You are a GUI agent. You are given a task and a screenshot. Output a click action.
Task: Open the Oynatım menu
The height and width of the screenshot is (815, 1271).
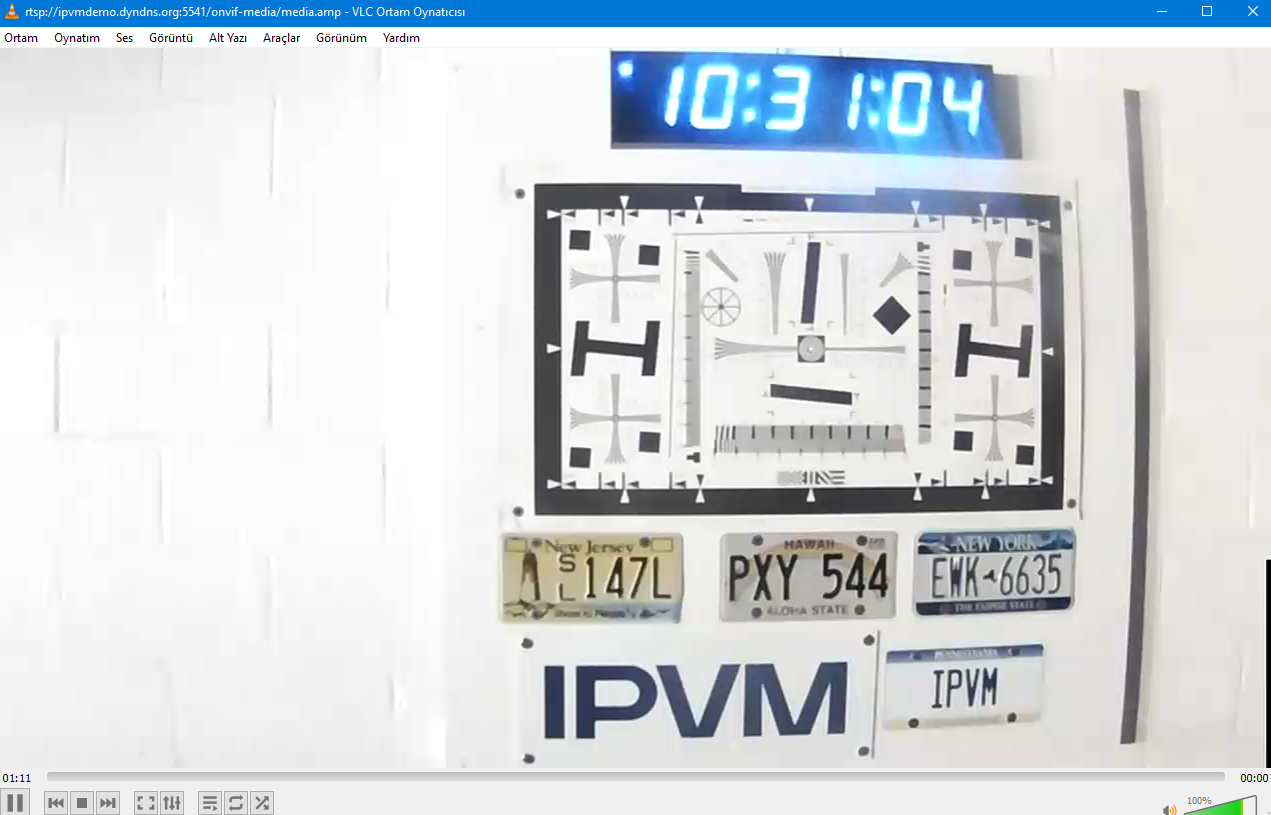pyautogui.click(x=77, y=38)
